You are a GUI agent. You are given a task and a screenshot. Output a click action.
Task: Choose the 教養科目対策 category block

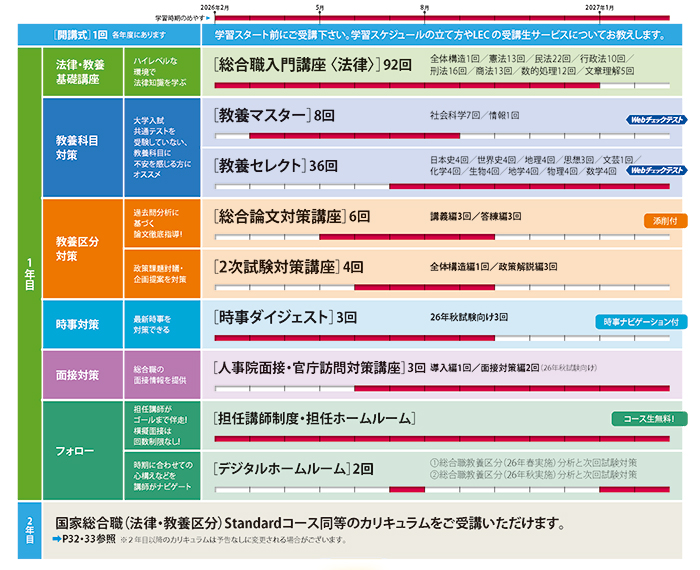[x=83, y=147]
